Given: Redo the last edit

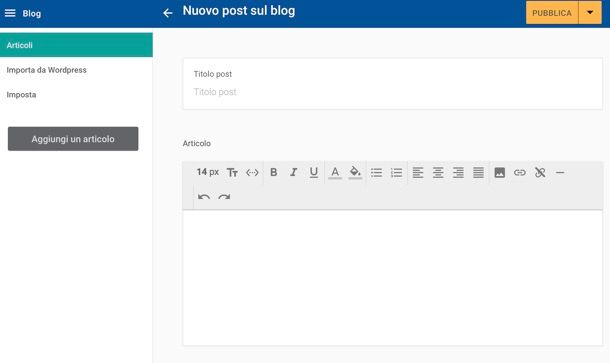Looking at the screenshot, I should pyautogui.click(x=224, y=197).
